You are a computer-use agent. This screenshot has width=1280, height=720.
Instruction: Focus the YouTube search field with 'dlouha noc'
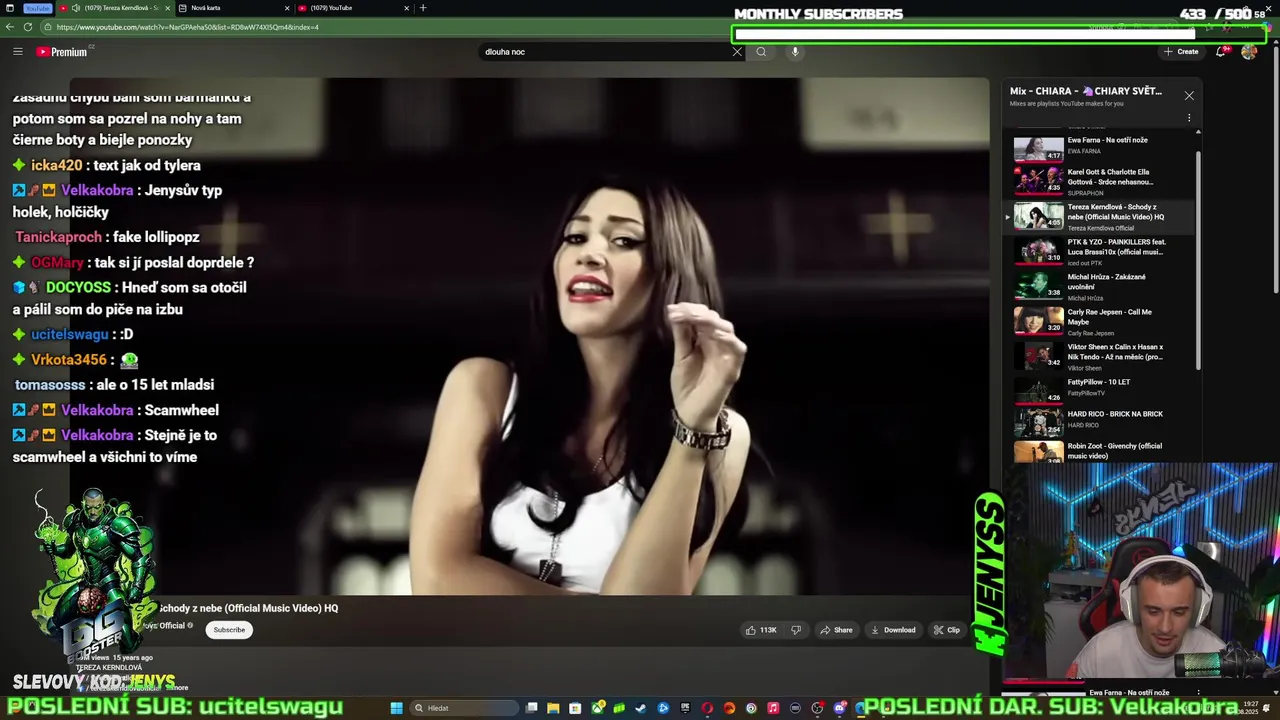(x=605, y=52)
